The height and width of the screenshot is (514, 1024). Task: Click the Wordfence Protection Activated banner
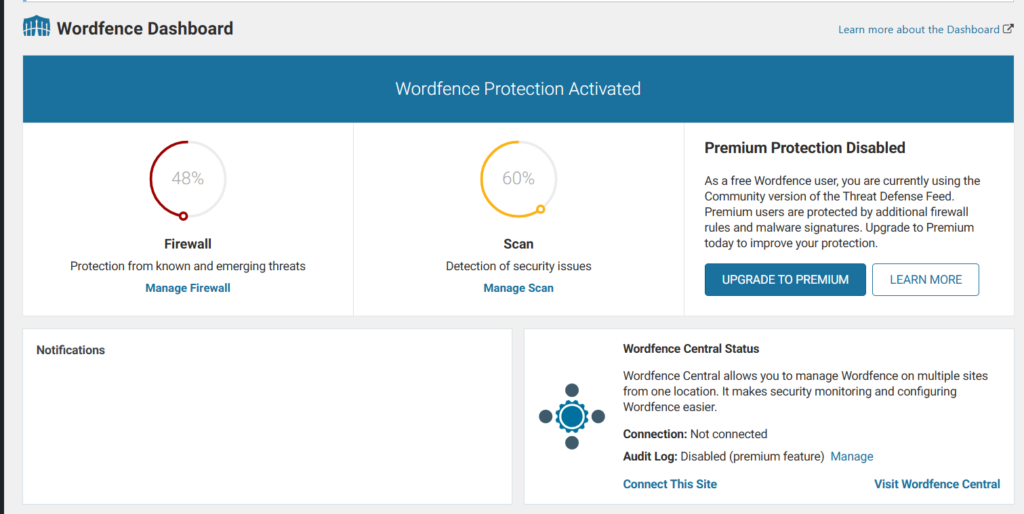pyautogui.click(x=518, y=89)
